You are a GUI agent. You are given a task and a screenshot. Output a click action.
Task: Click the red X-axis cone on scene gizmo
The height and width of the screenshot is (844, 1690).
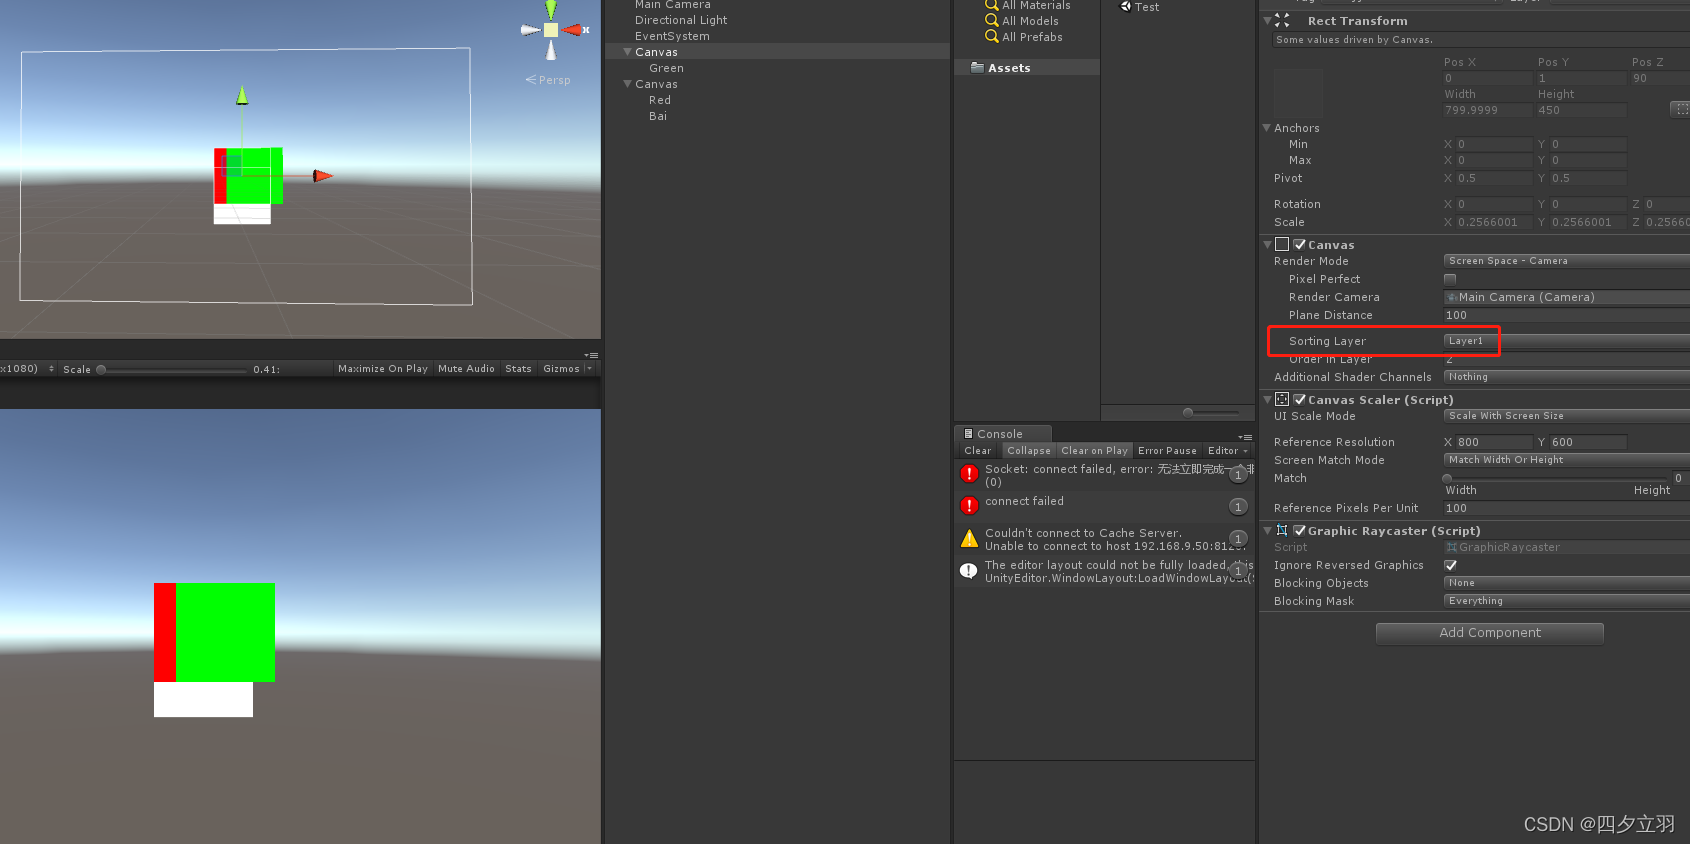(573, 30)
